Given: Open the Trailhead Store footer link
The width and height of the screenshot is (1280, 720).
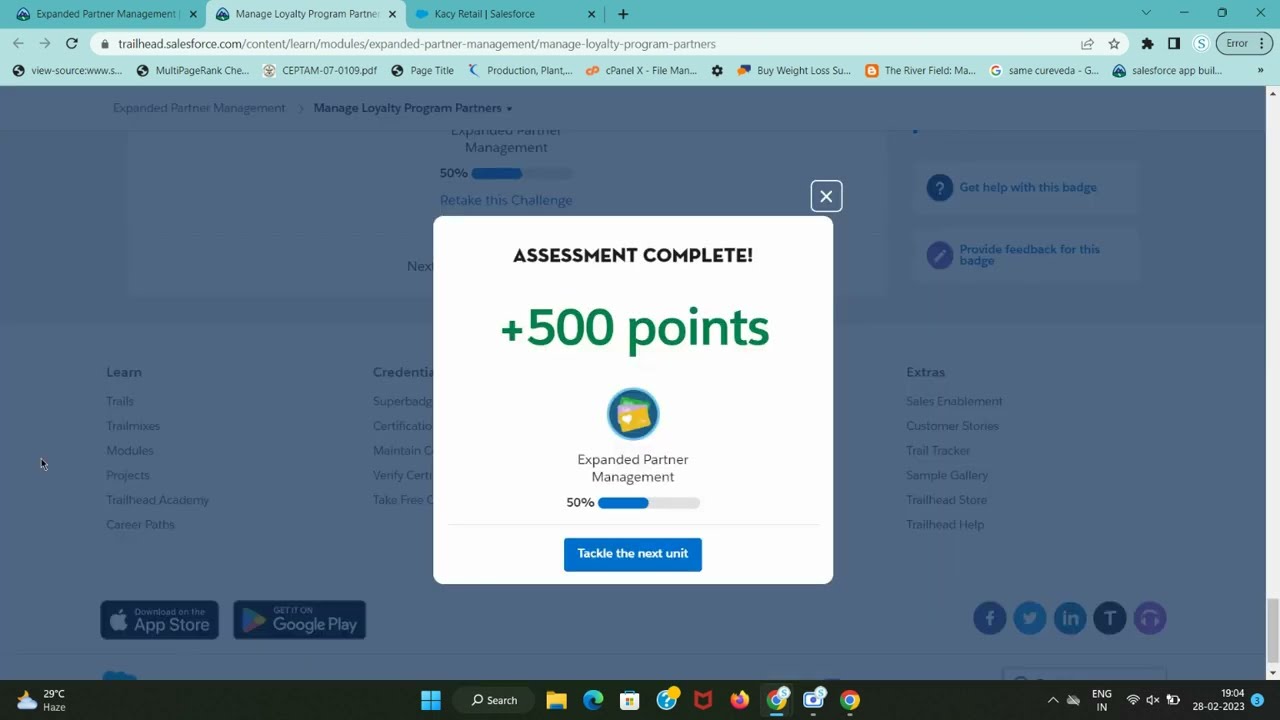Looking at the screenshot, I should 946,500.
